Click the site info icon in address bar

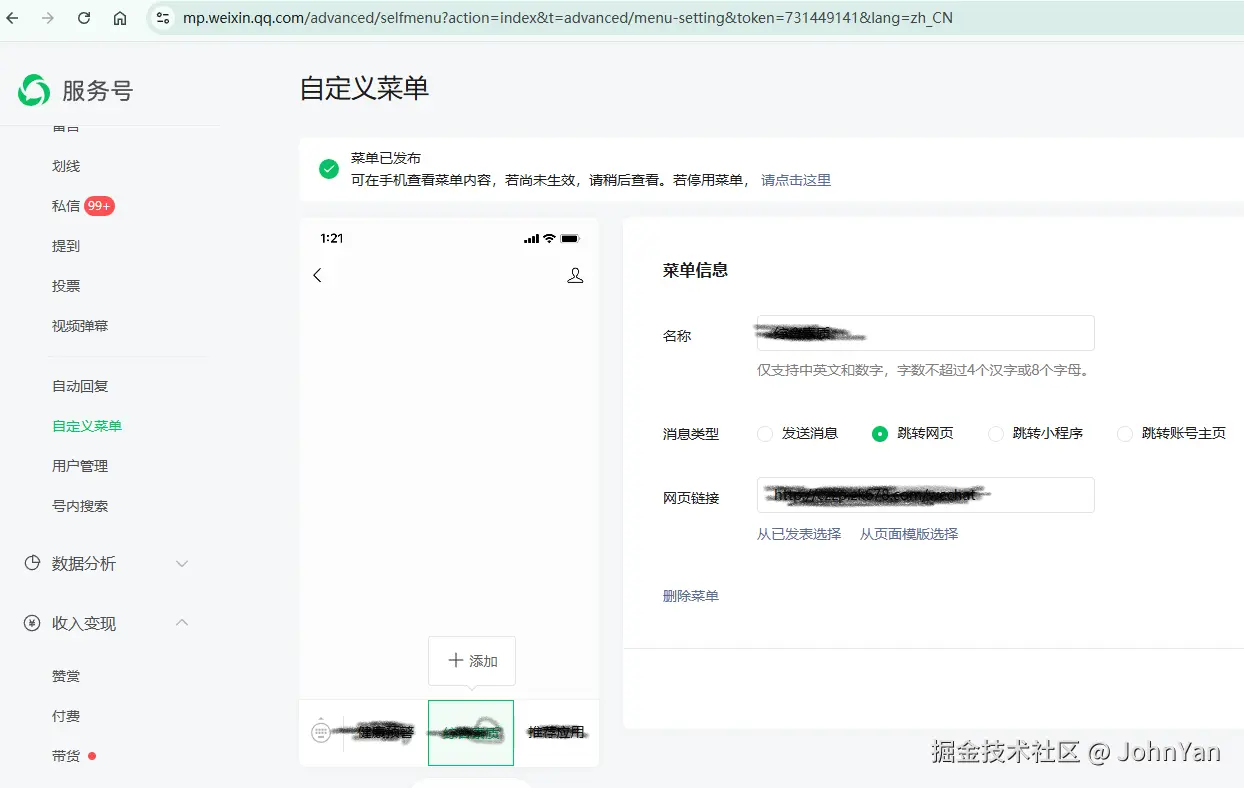coord(164,18)
